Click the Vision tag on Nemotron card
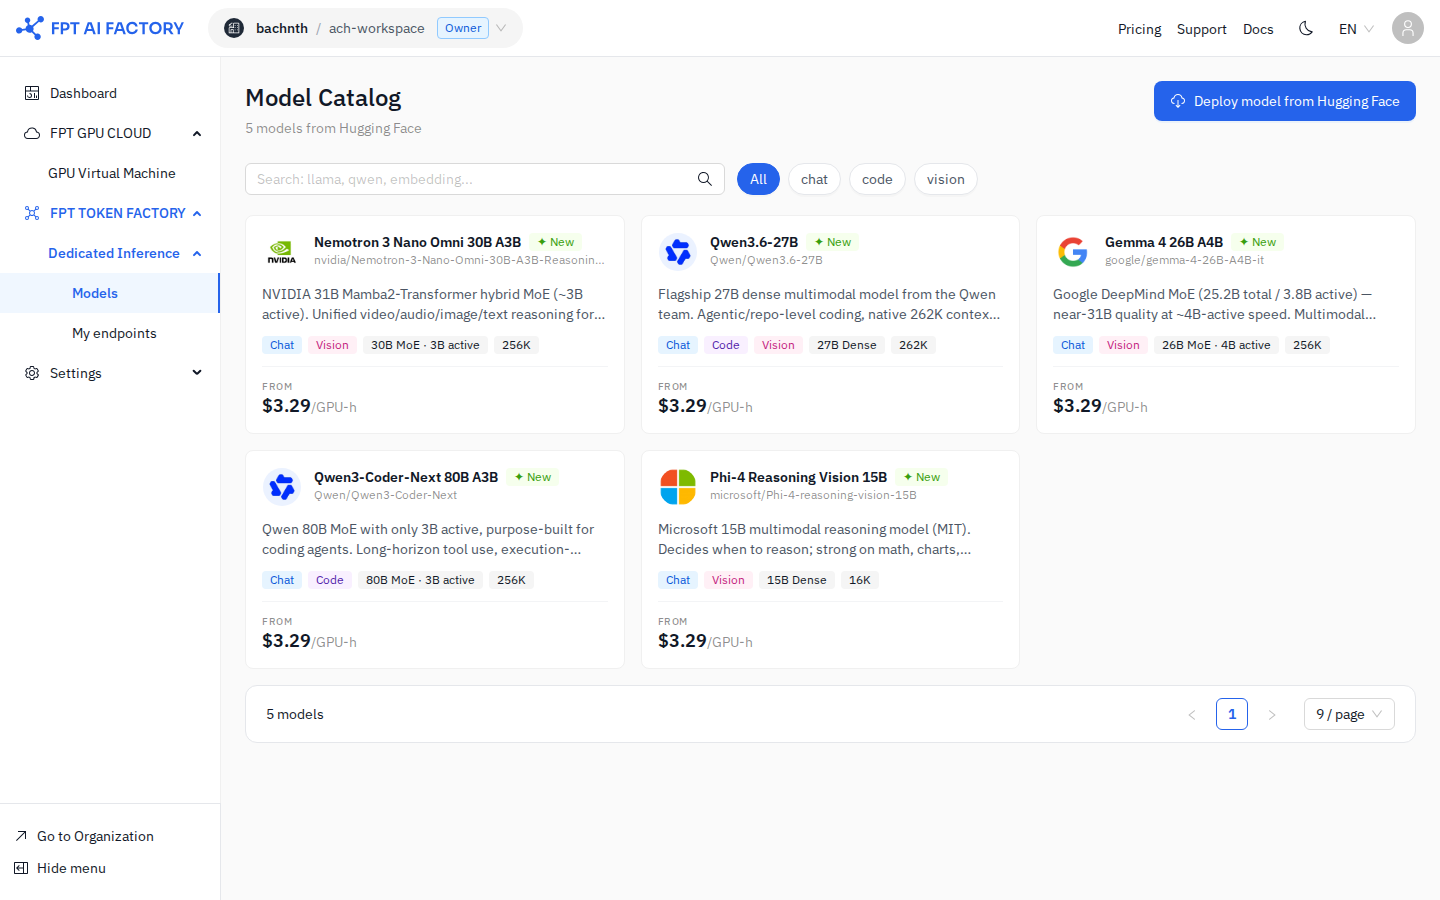 [332, 345]
